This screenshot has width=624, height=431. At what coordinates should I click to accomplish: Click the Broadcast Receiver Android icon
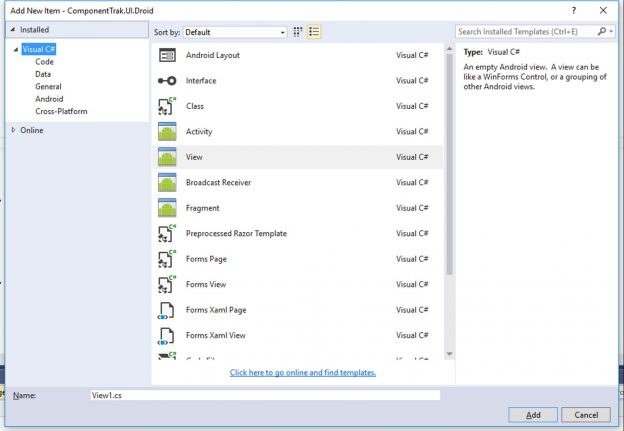167,183
